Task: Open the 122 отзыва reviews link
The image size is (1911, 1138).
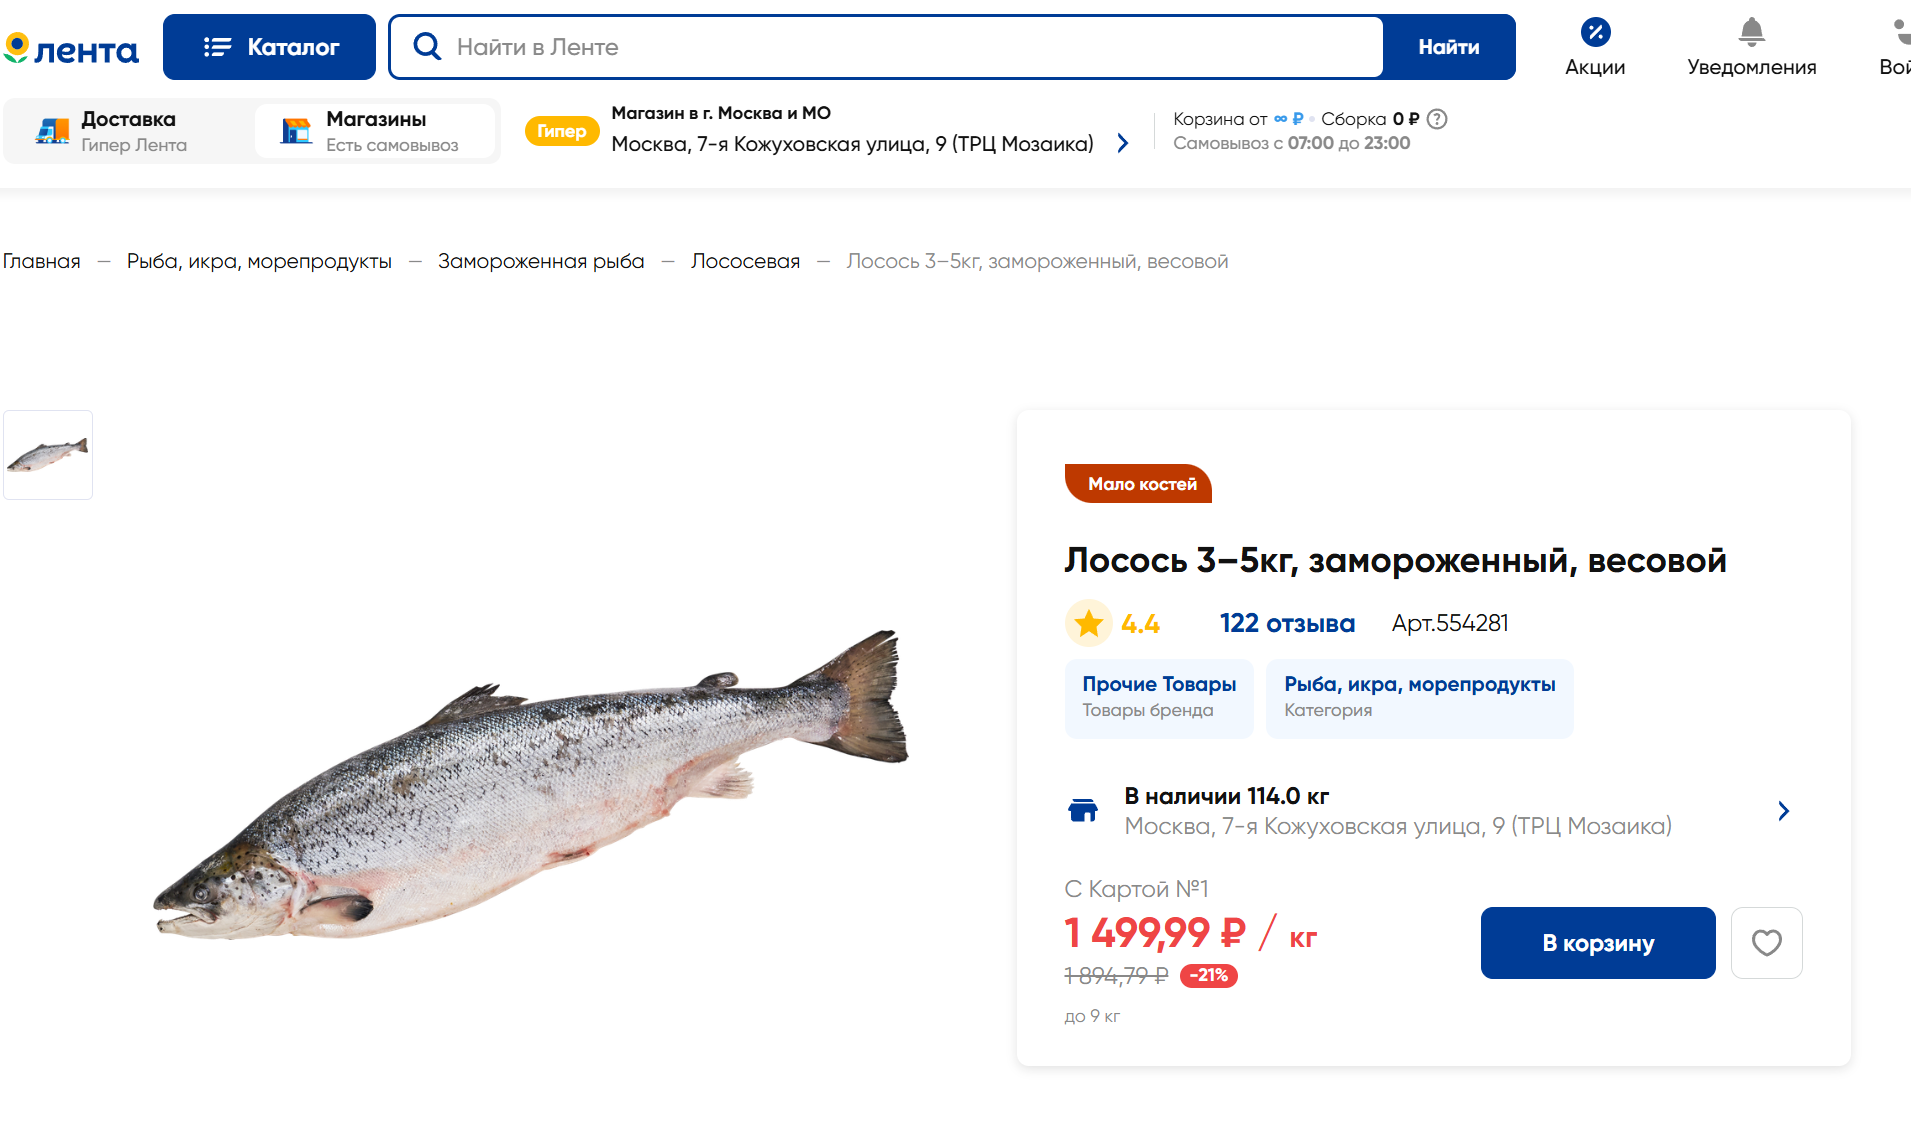Action: [x=1286, y=624]
